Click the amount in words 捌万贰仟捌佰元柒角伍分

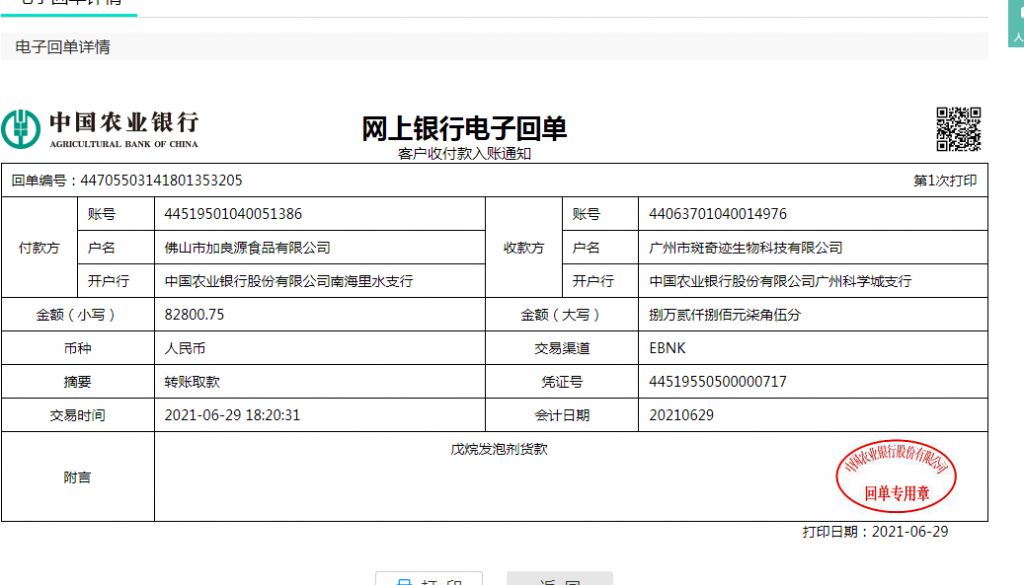pos(724,315)
